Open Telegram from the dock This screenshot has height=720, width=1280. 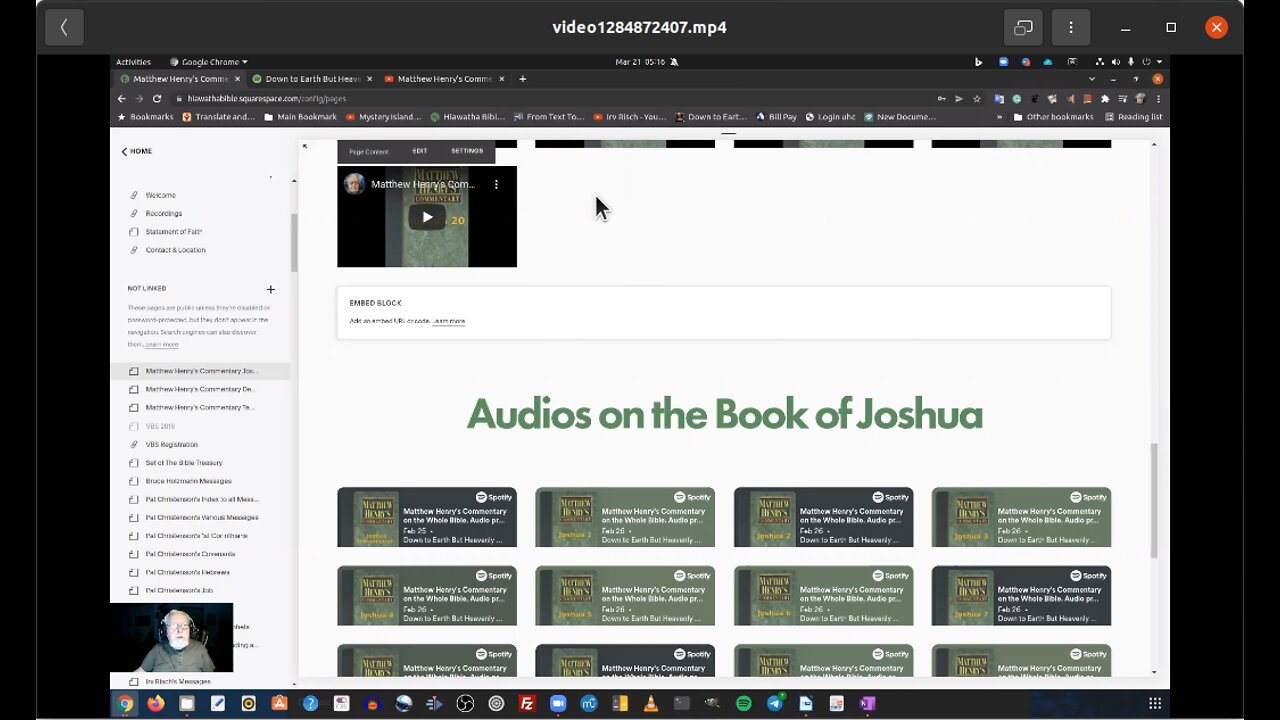tap(775, 704)
